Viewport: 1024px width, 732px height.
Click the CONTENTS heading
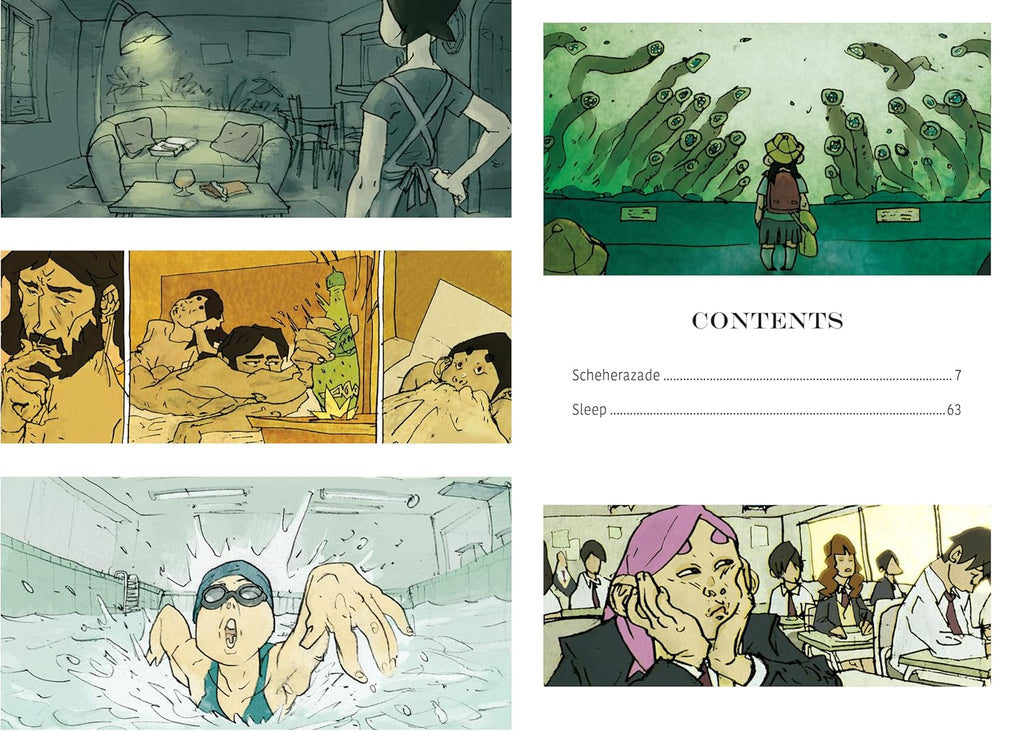(767, 321)
